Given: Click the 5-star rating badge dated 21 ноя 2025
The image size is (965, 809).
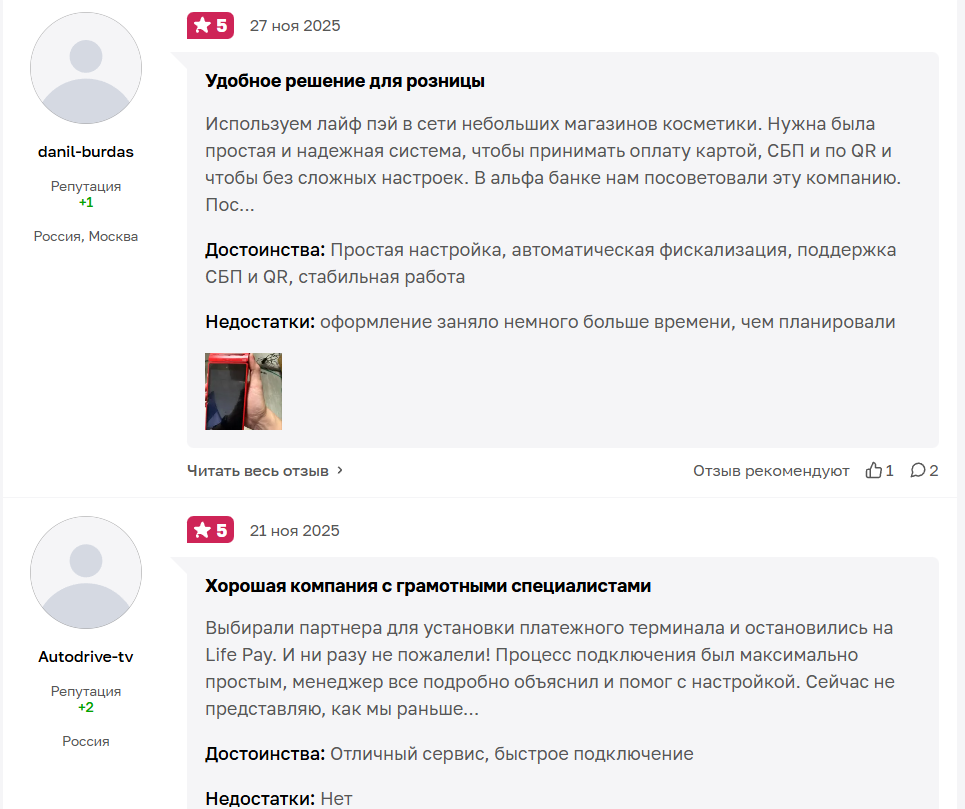Looking at the screenshot, I should (x=210, y=530).
